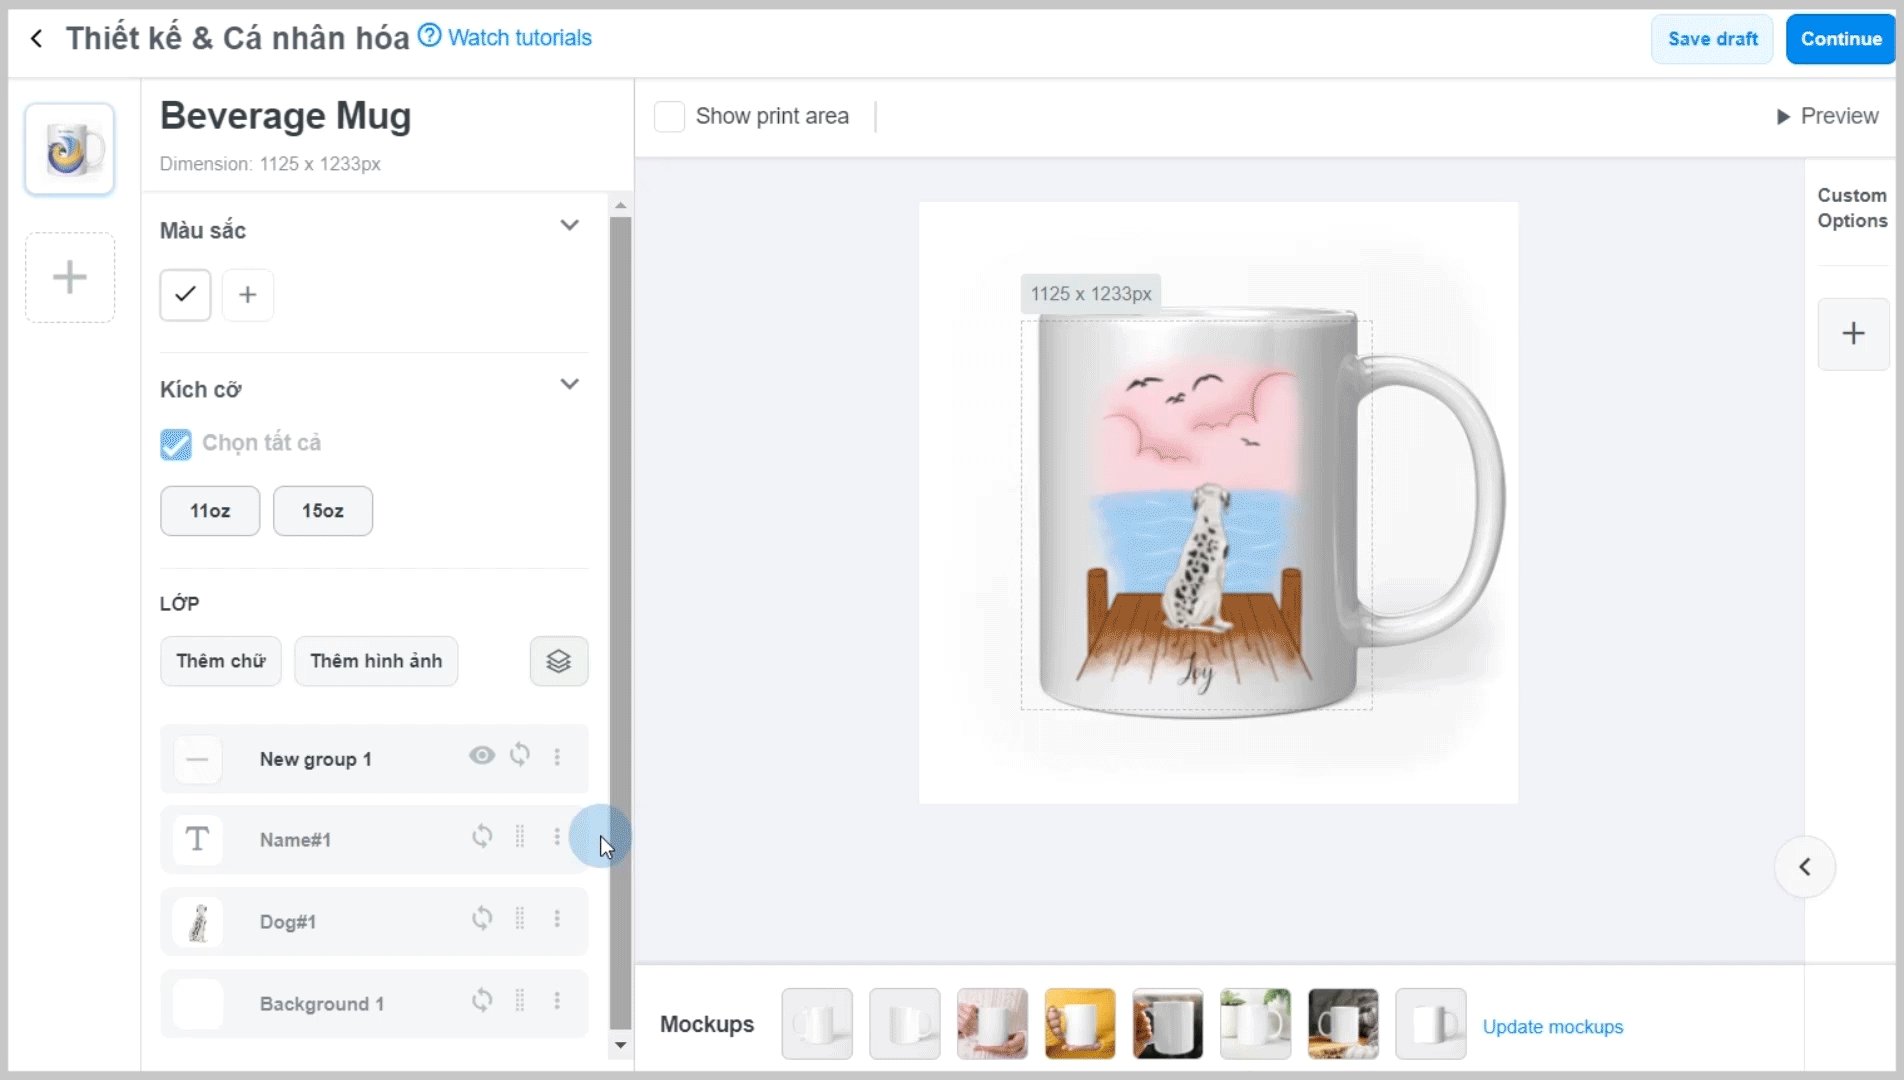Open the three-dot menu of New group 1

click(557, 757)
